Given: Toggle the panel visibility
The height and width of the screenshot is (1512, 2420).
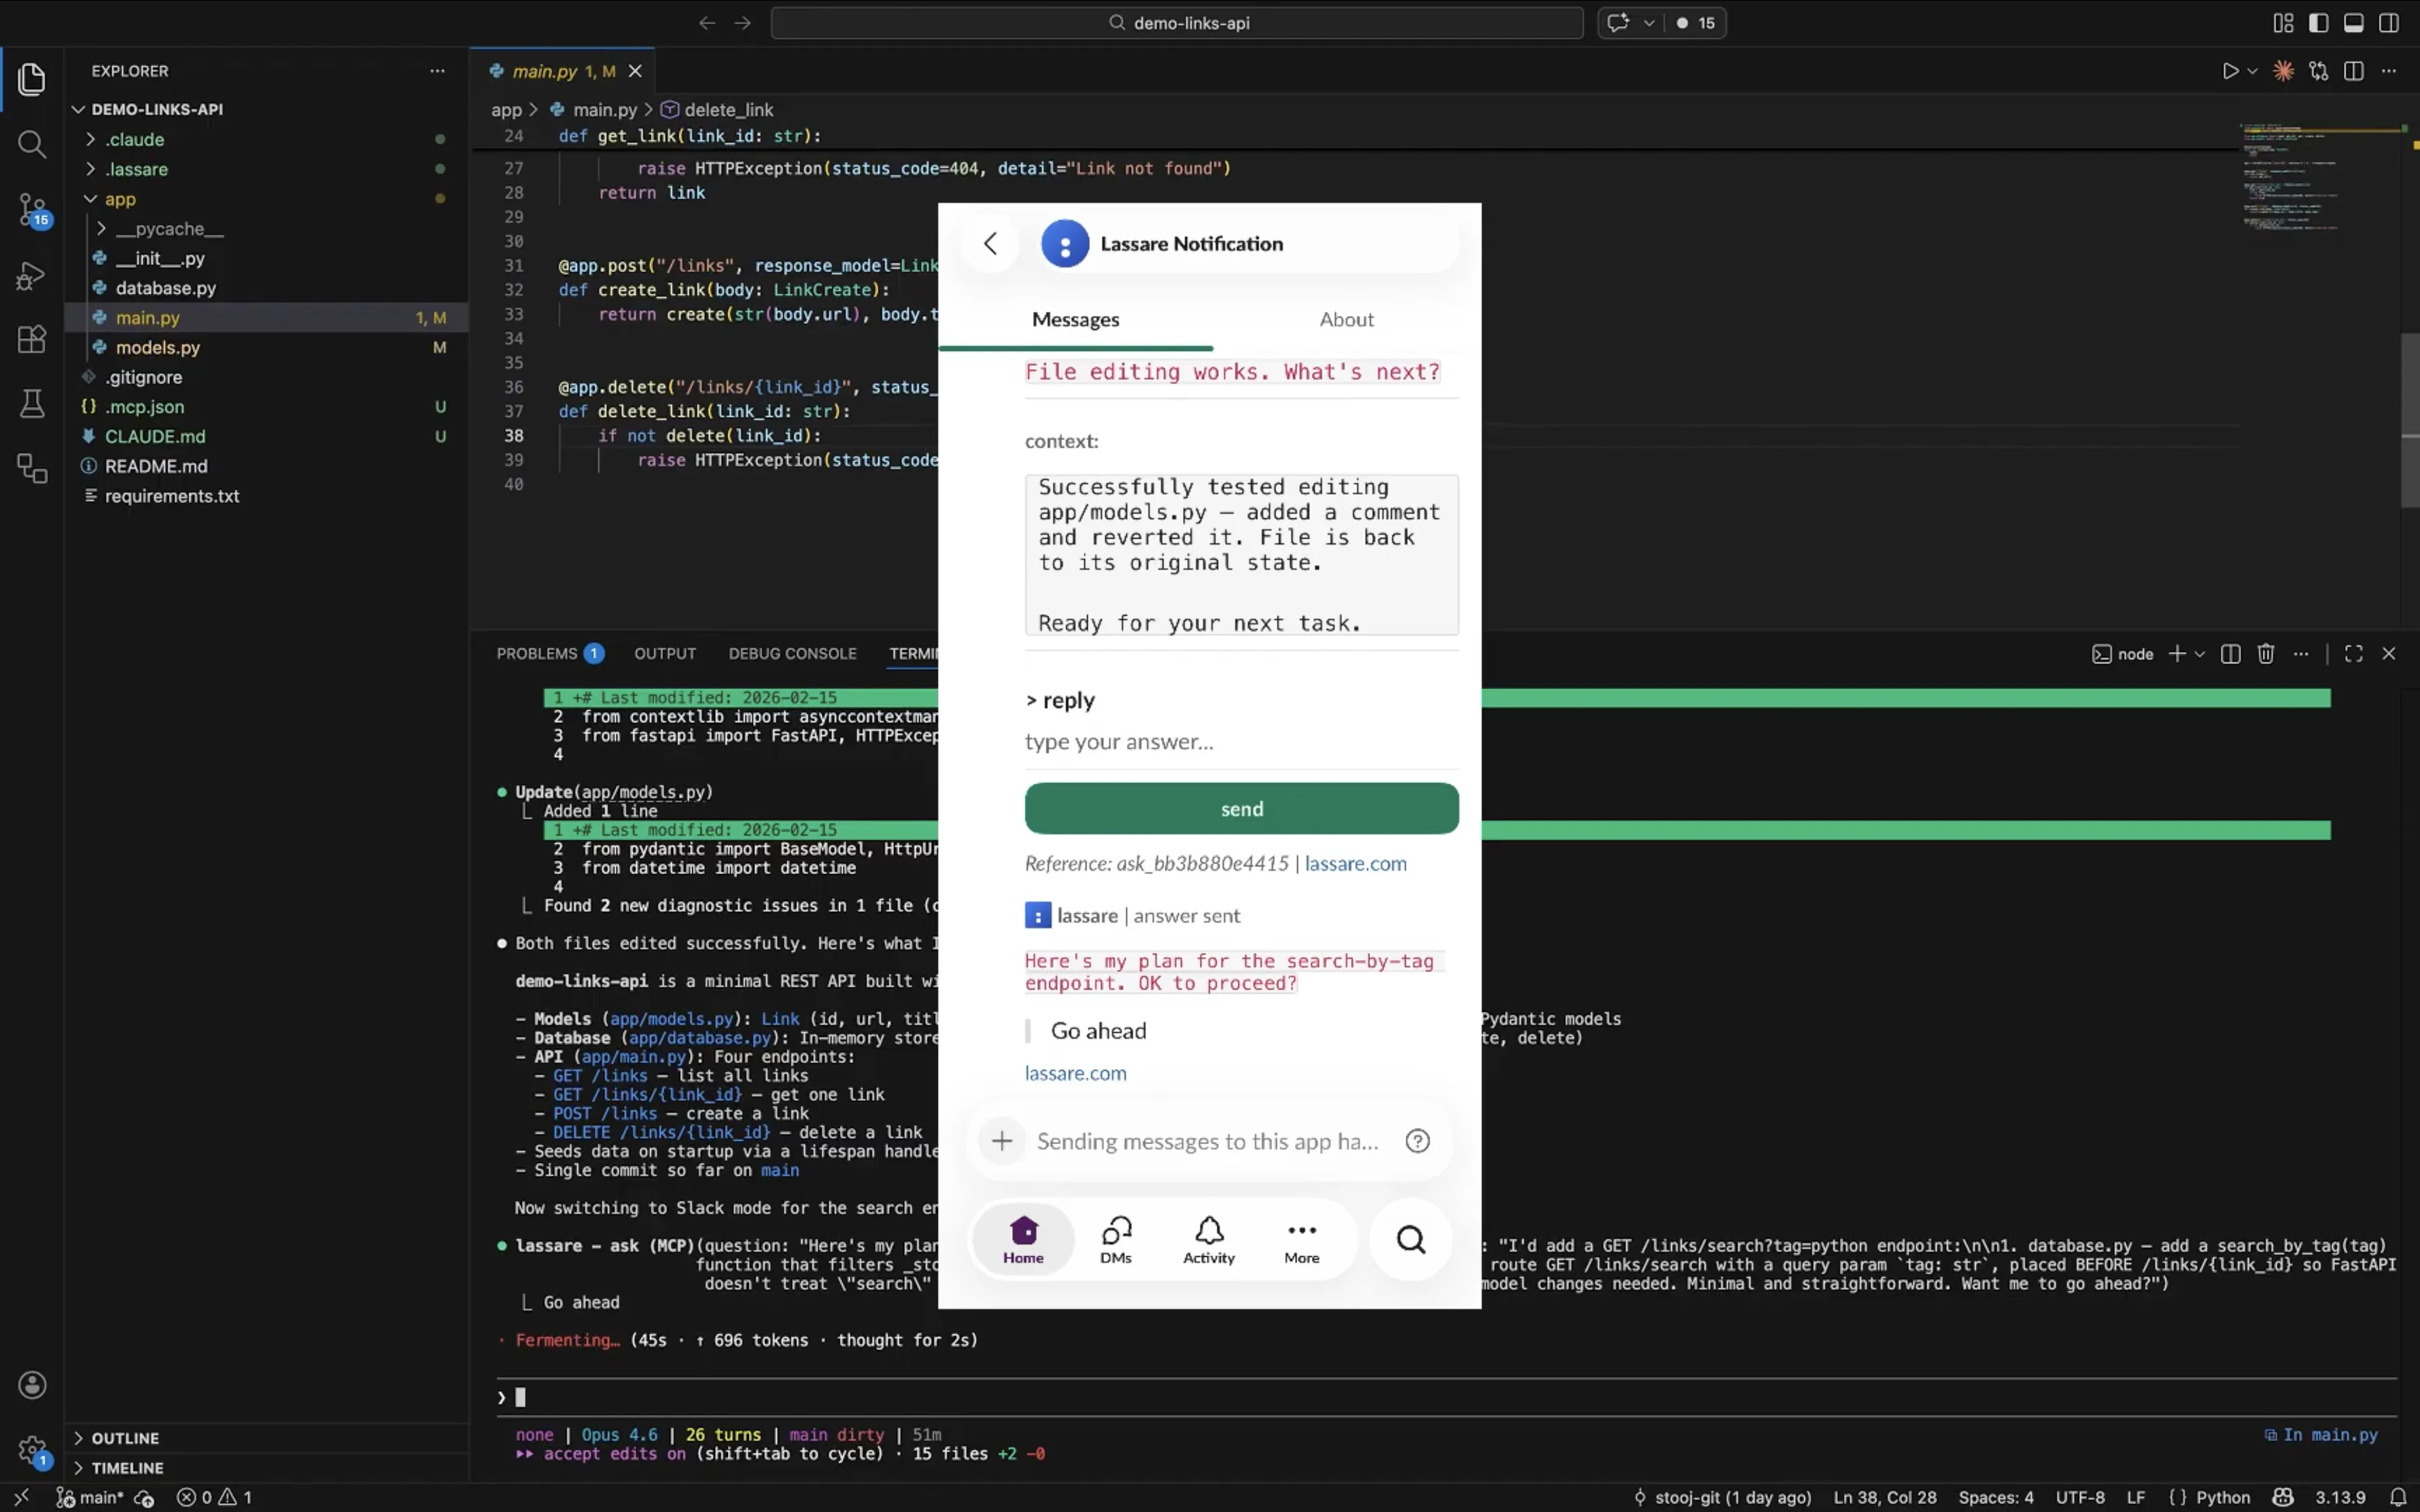Looking at the screenshot, I should coord(2353,22).
